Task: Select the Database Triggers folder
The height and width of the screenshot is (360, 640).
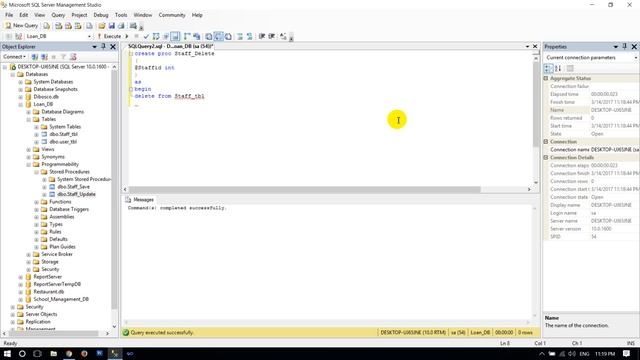Action: pyautogui.click(x=69, y=209)
